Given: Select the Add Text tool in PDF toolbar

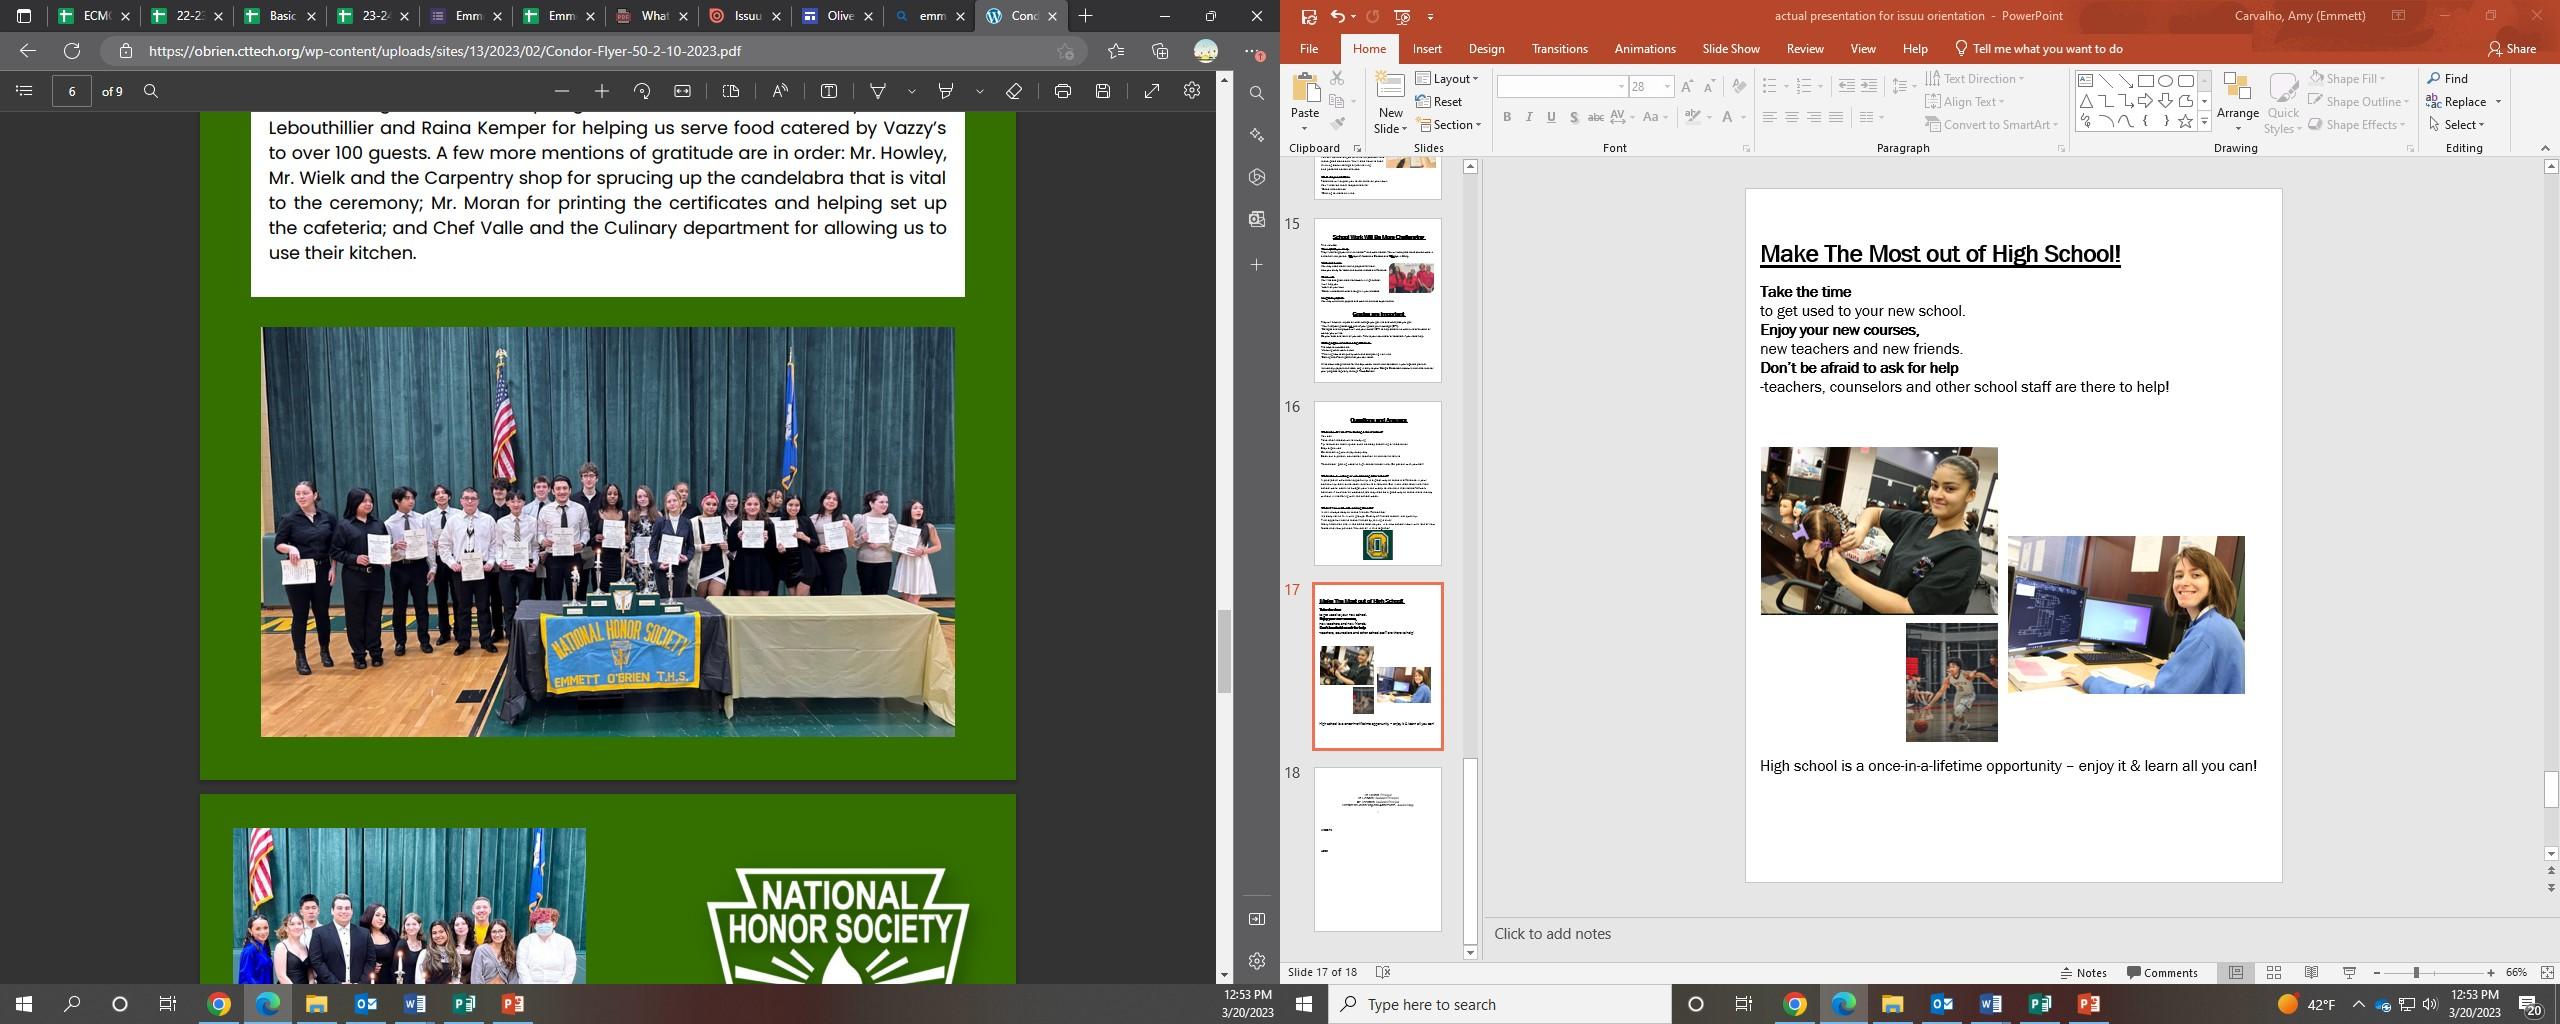Looking at the screenshot, I should click(x=829, y=91).
